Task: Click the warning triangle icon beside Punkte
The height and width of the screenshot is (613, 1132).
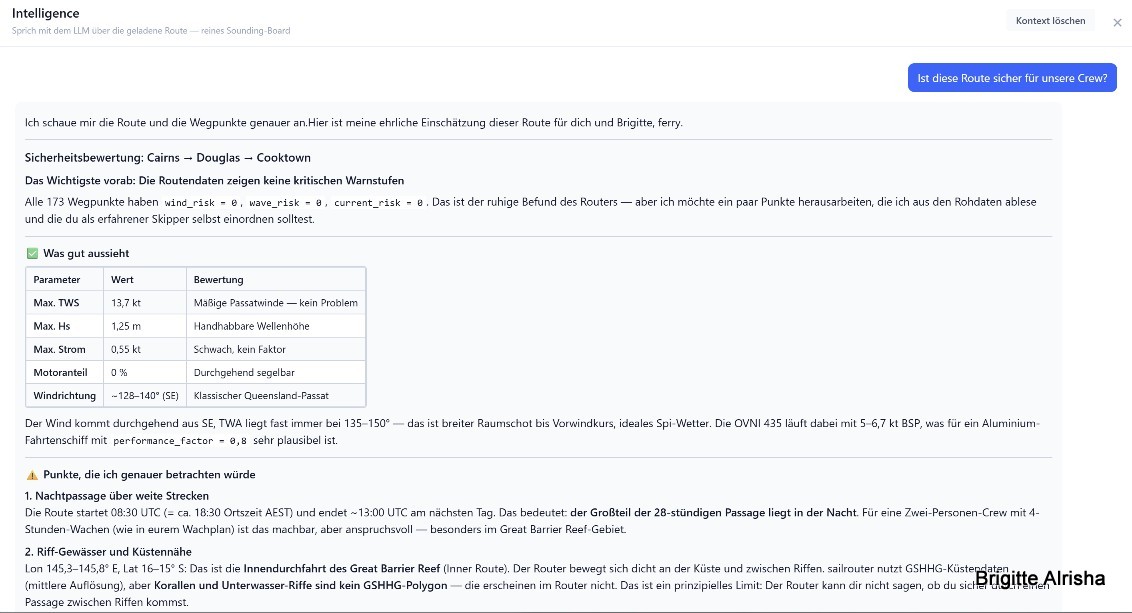Action: coord(32,475)
